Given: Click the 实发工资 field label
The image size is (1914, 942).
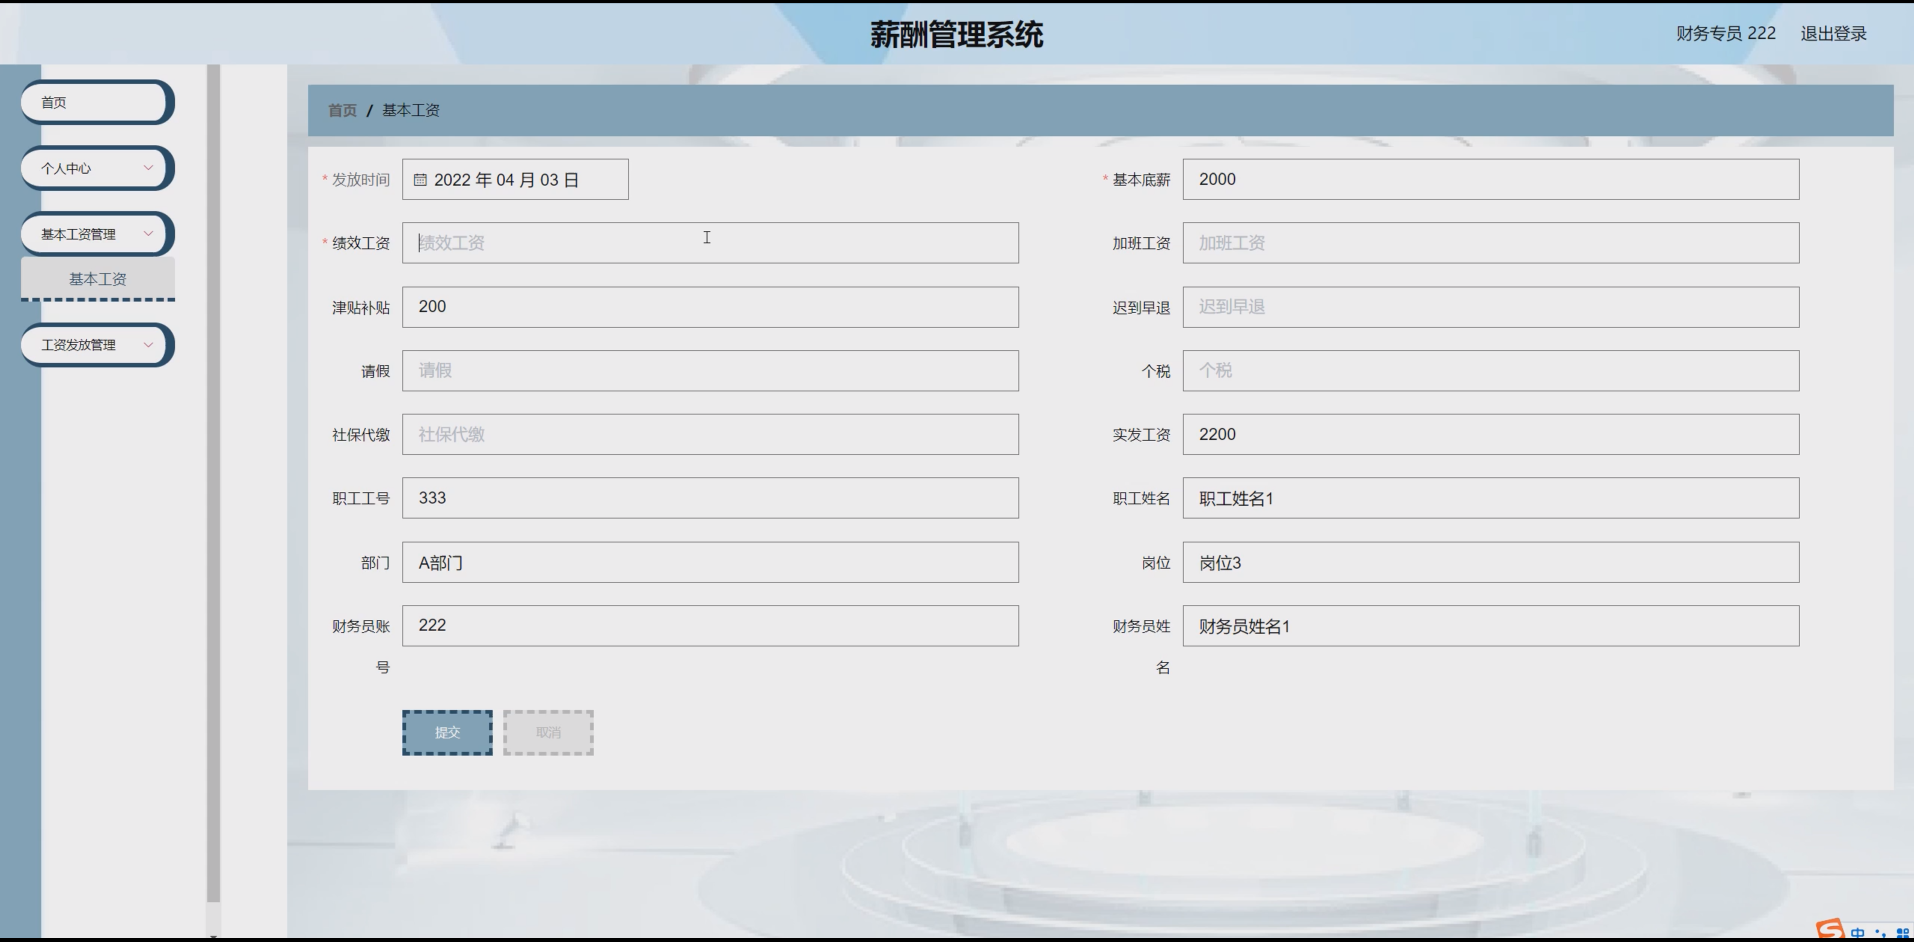Looking at the screenshot, I should click(x=1141, y=435).
